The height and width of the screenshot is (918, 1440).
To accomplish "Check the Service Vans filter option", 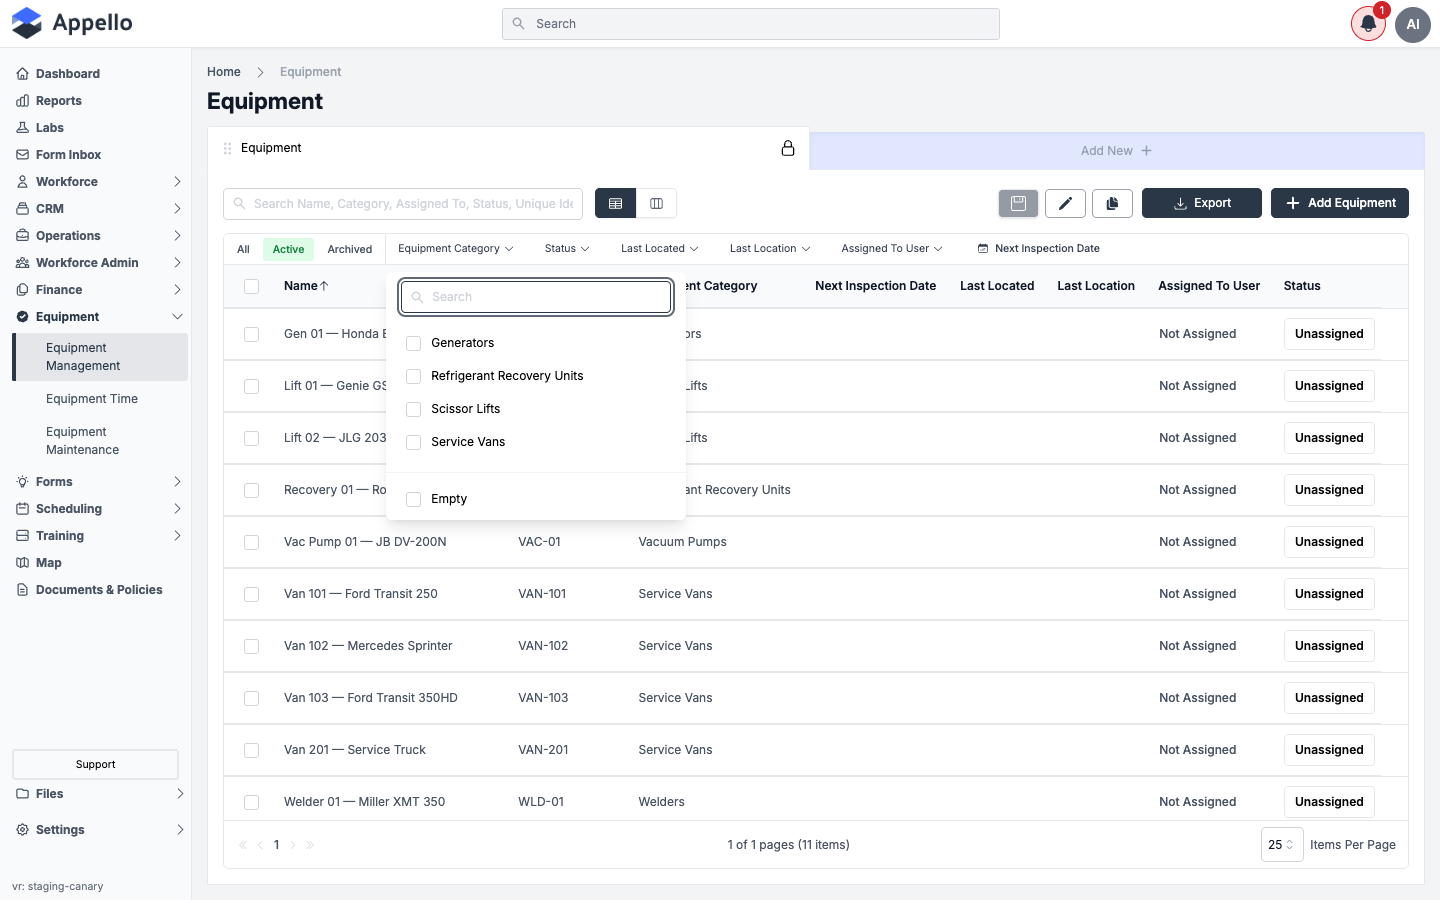I will point(414,442).
